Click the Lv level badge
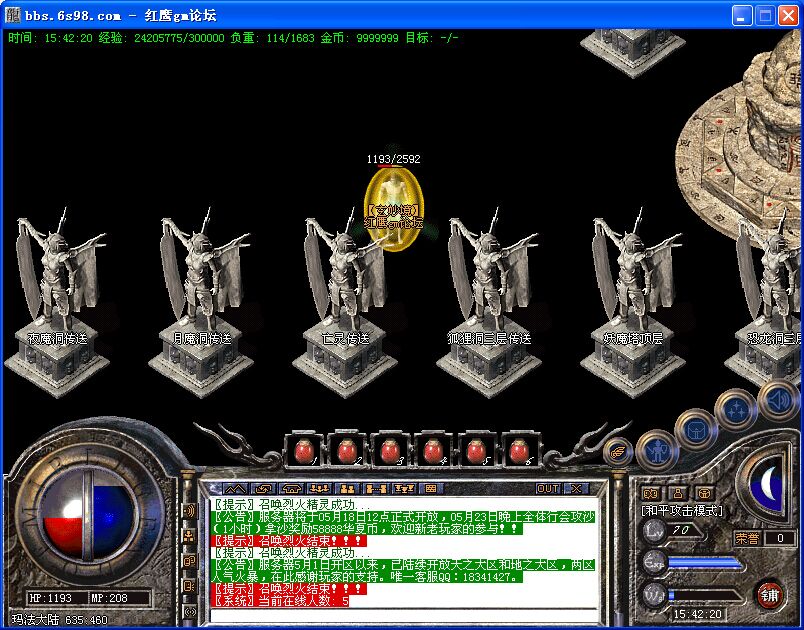Image resolution: width=804 pixels, height=630 pixels. (x=656, y=531)
